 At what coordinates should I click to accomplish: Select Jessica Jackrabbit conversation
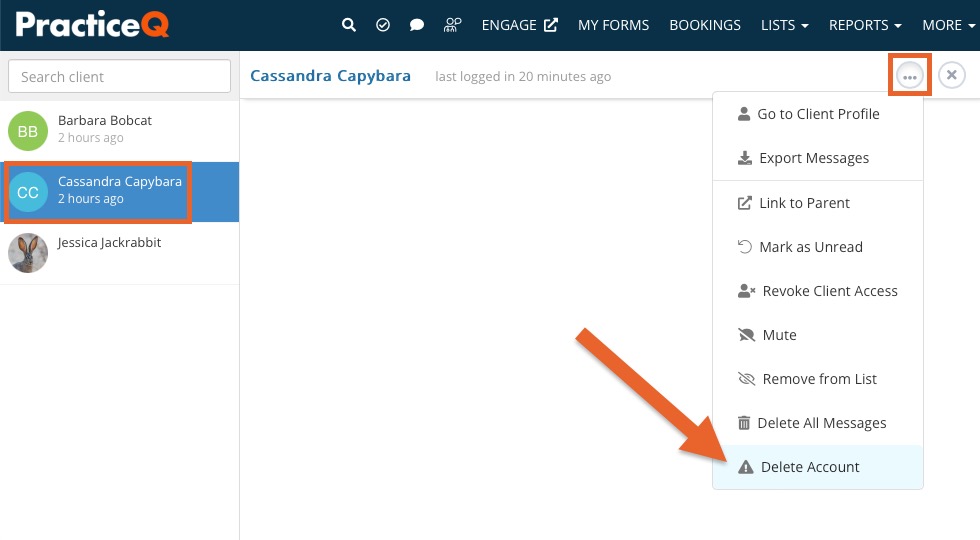(119, 253)
